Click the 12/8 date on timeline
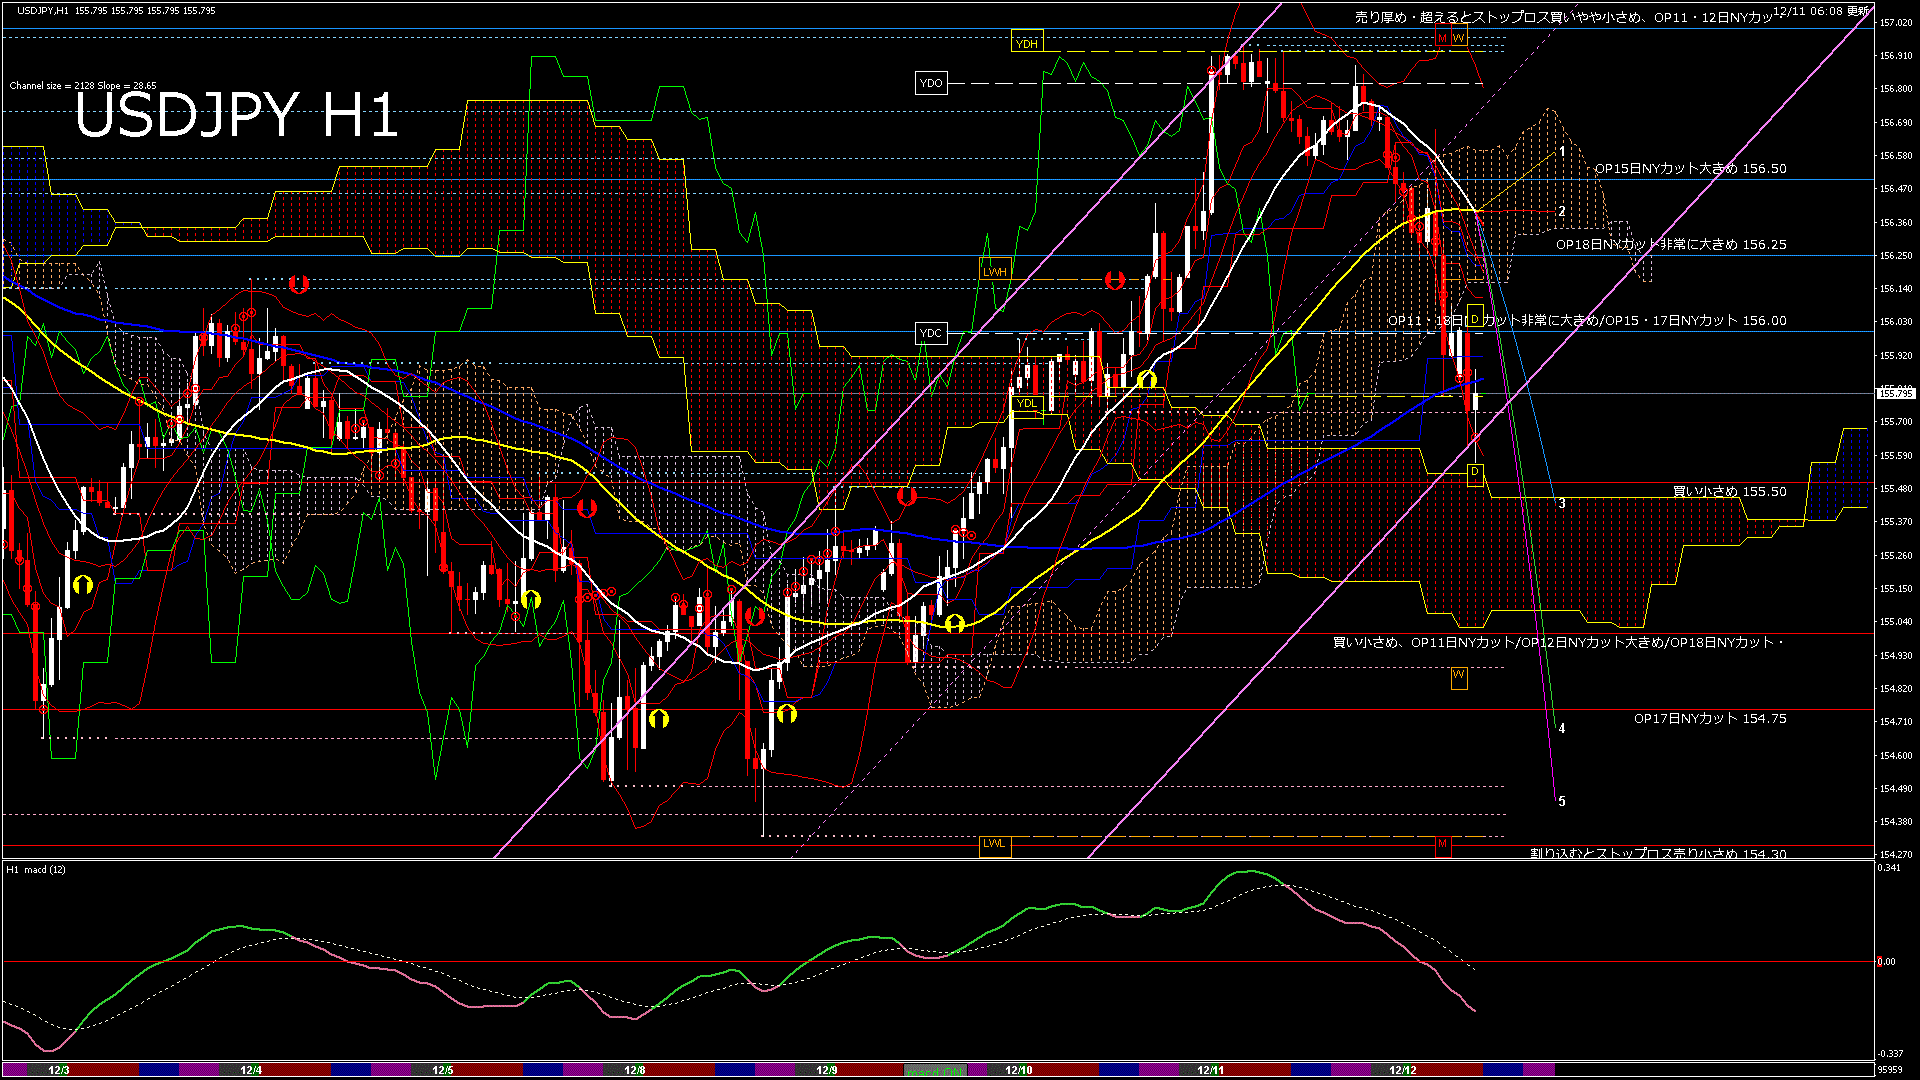Viewport: 1920px width, 1080px height. tap(635, 1070)
